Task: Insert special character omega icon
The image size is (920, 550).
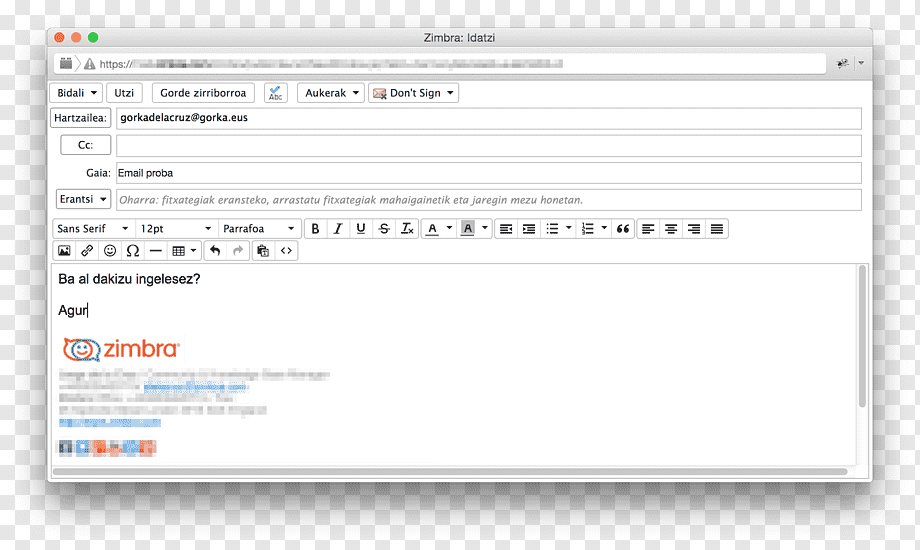Action: click(x=133, y=251)
